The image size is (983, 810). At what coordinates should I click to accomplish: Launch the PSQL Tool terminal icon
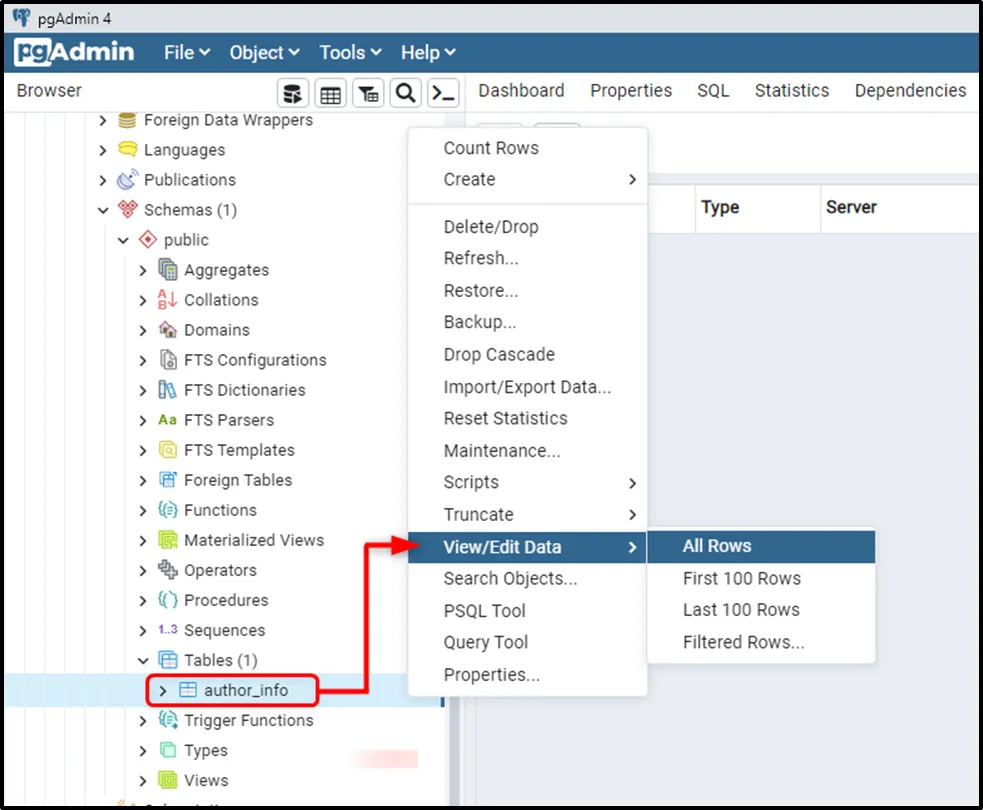click(442, 93)
